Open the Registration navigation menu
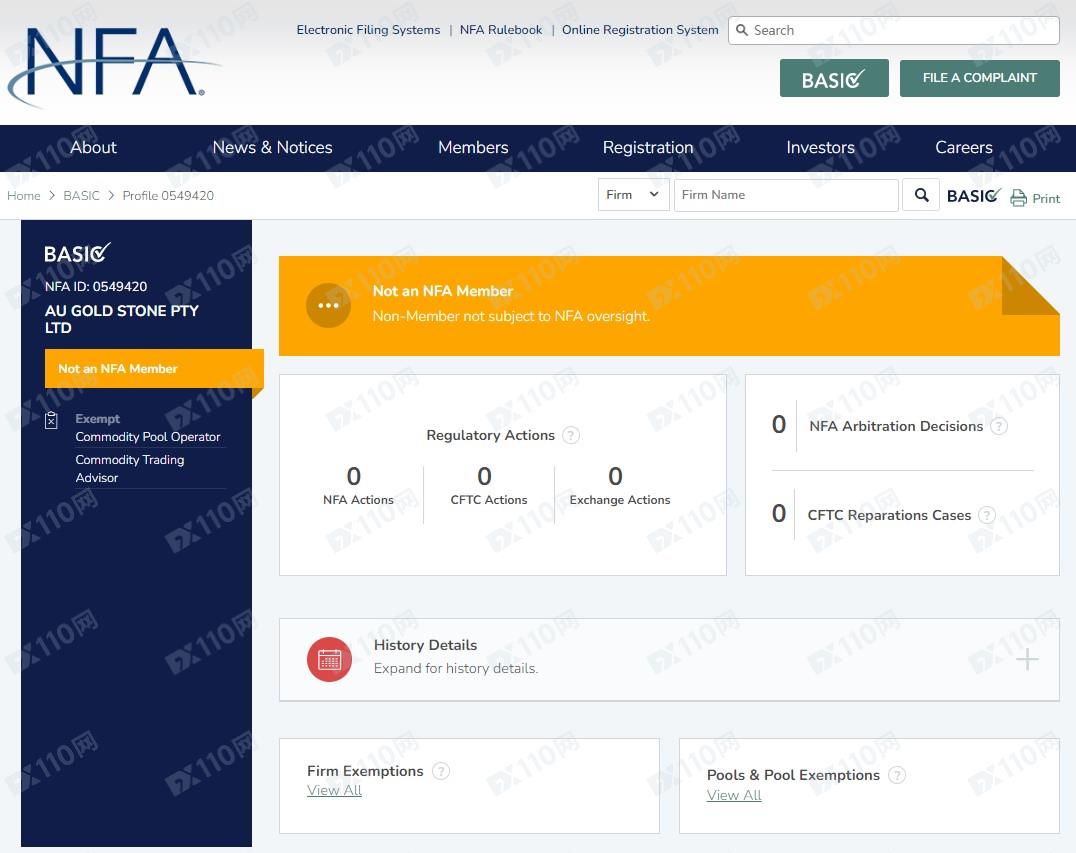1076x853 pixels. [x=647, y=147]
